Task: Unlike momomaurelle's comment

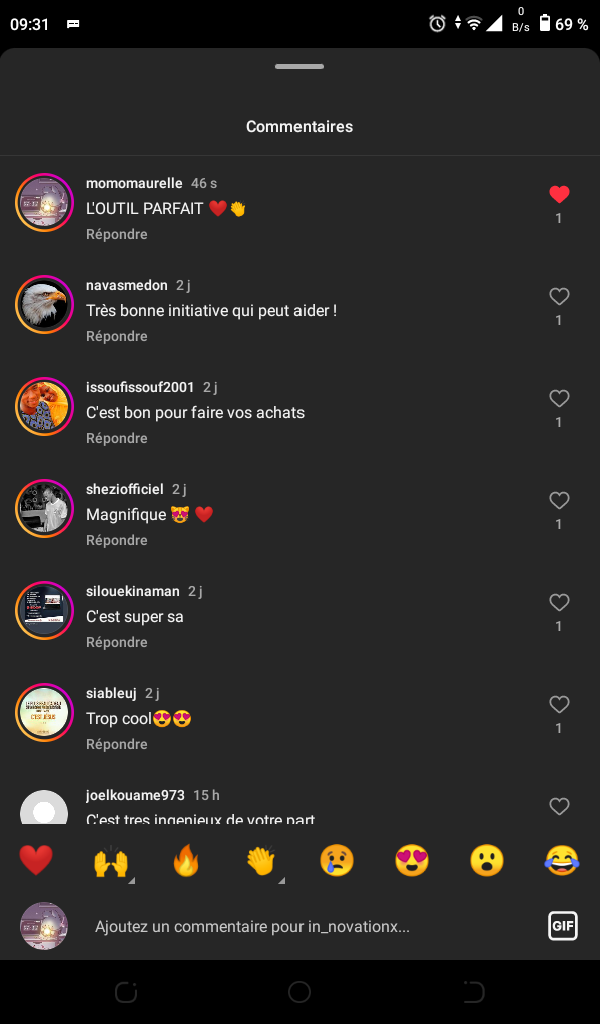Action: 559,195
